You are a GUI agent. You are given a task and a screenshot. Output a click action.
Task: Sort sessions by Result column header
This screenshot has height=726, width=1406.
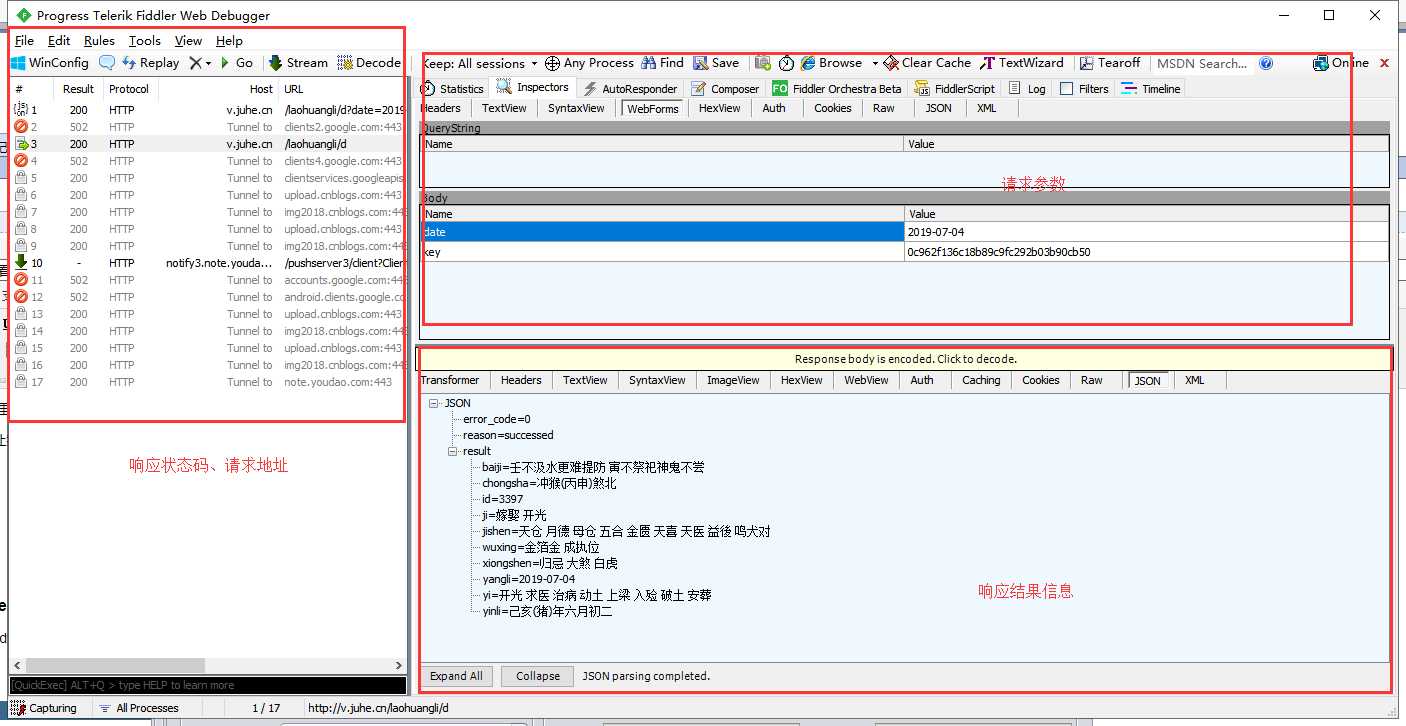[78, 89]
